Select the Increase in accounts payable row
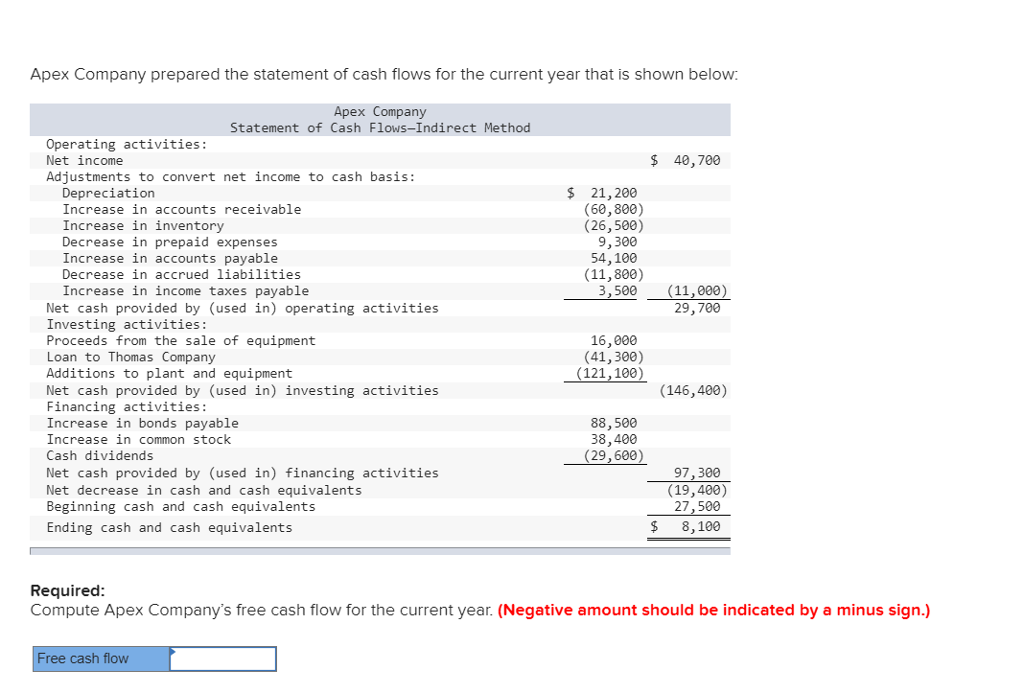The height and width of the screenshot is (693, 1024). coord(158,258)
